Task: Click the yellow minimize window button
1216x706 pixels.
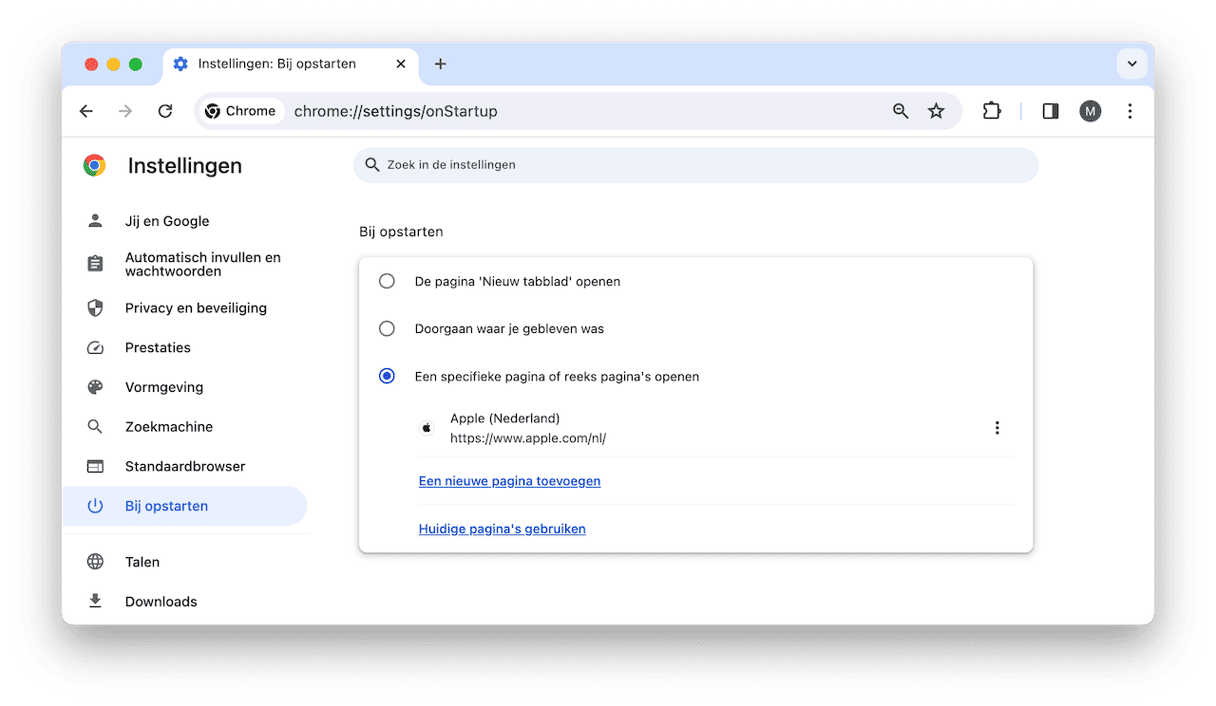Action: [x=113, y=64]
